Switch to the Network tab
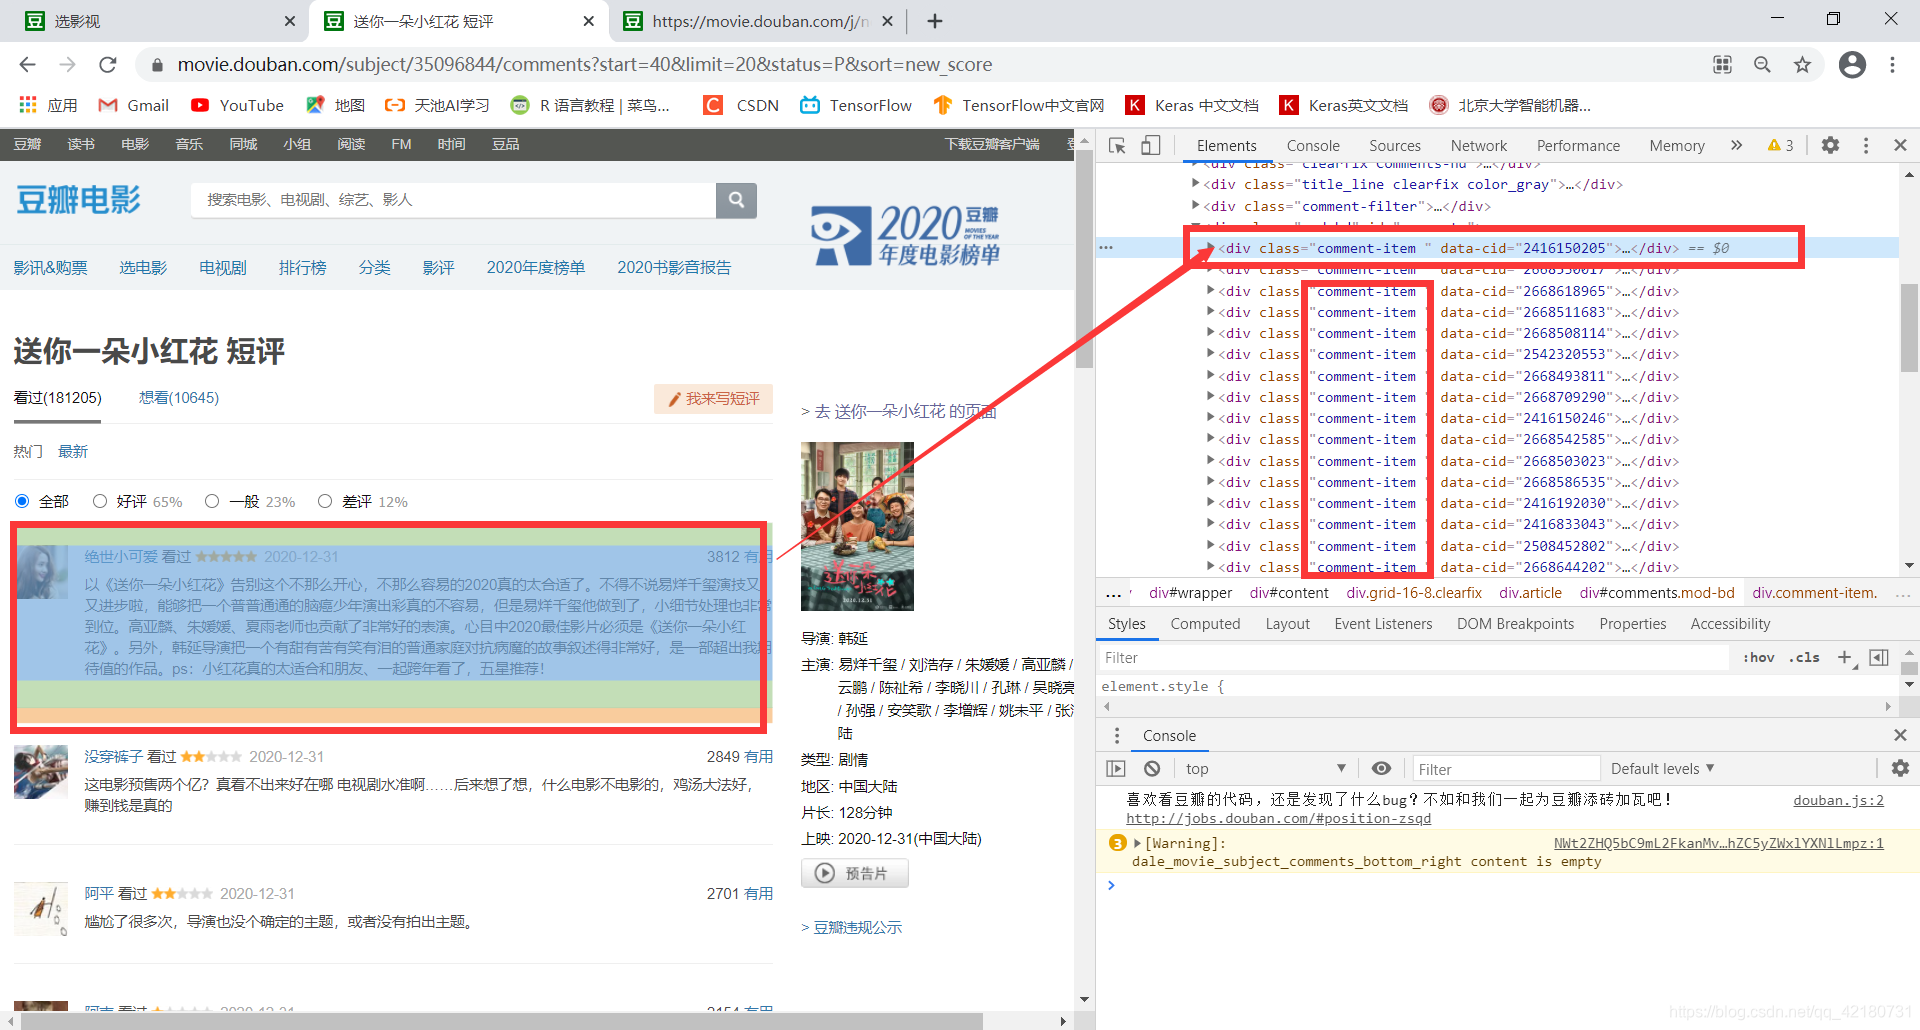This screenshot has height=1030, width=1920. click(x=1478, y=145)
